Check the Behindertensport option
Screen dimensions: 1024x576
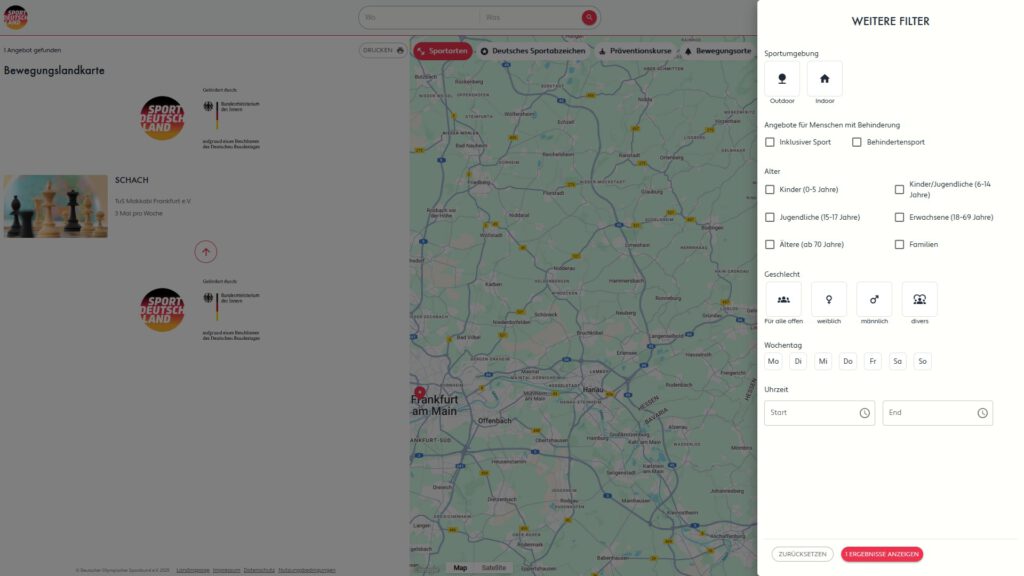pos(857,142)
